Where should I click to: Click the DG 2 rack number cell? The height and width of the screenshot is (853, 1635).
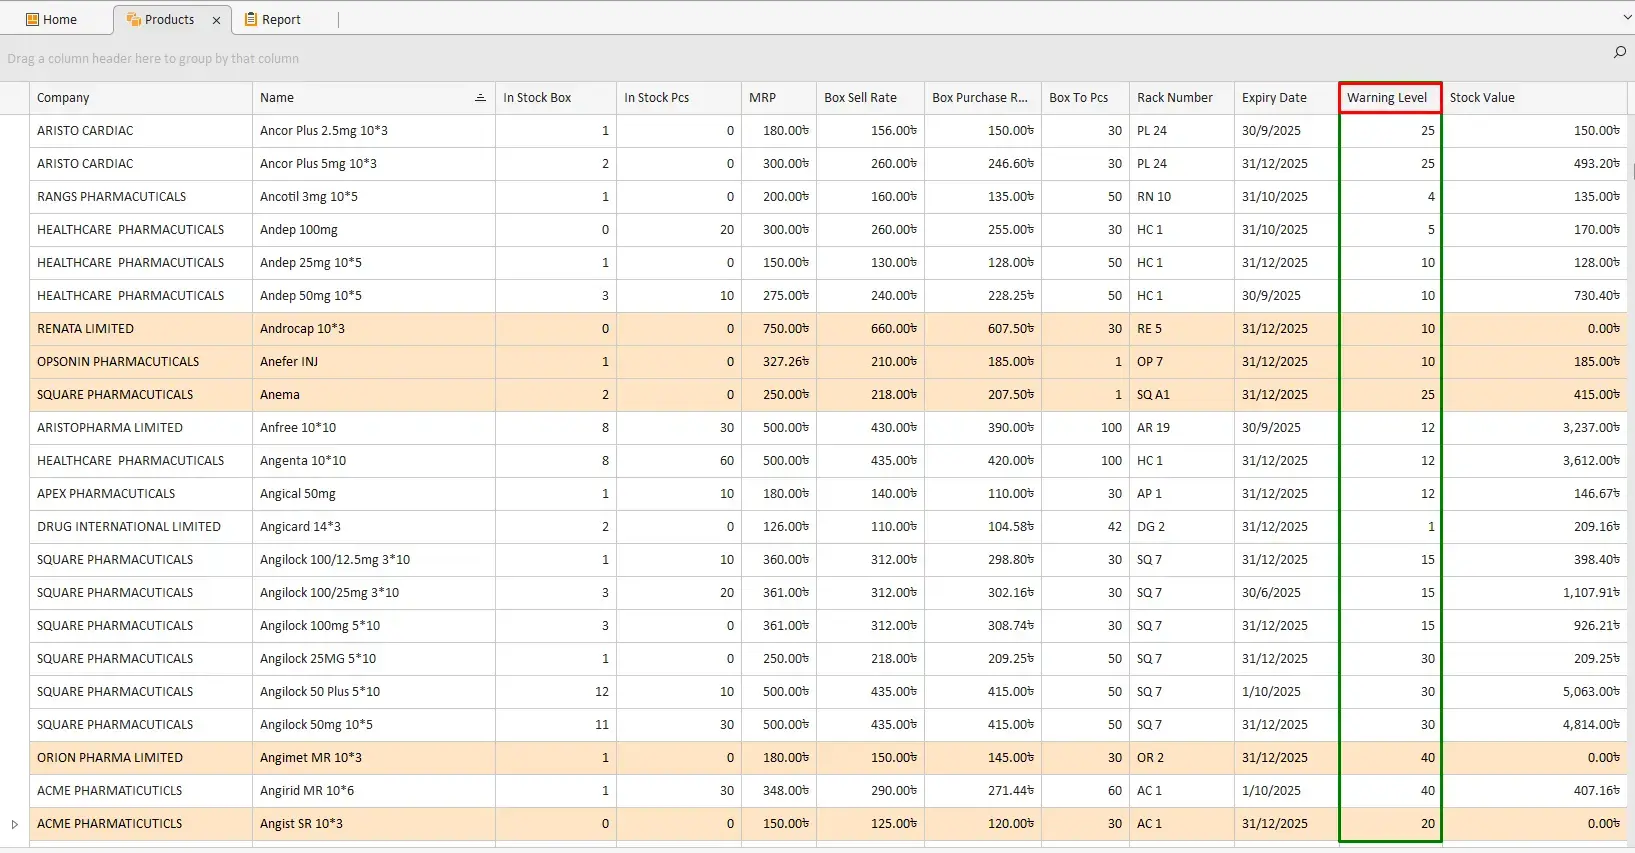[1182, 527]
